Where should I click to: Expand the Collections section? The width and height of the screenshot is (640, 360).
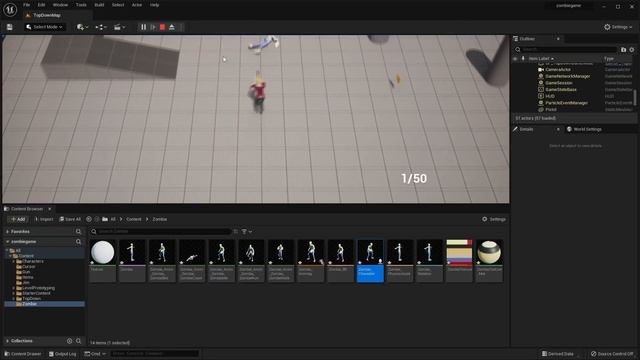[x=7, y=341]
